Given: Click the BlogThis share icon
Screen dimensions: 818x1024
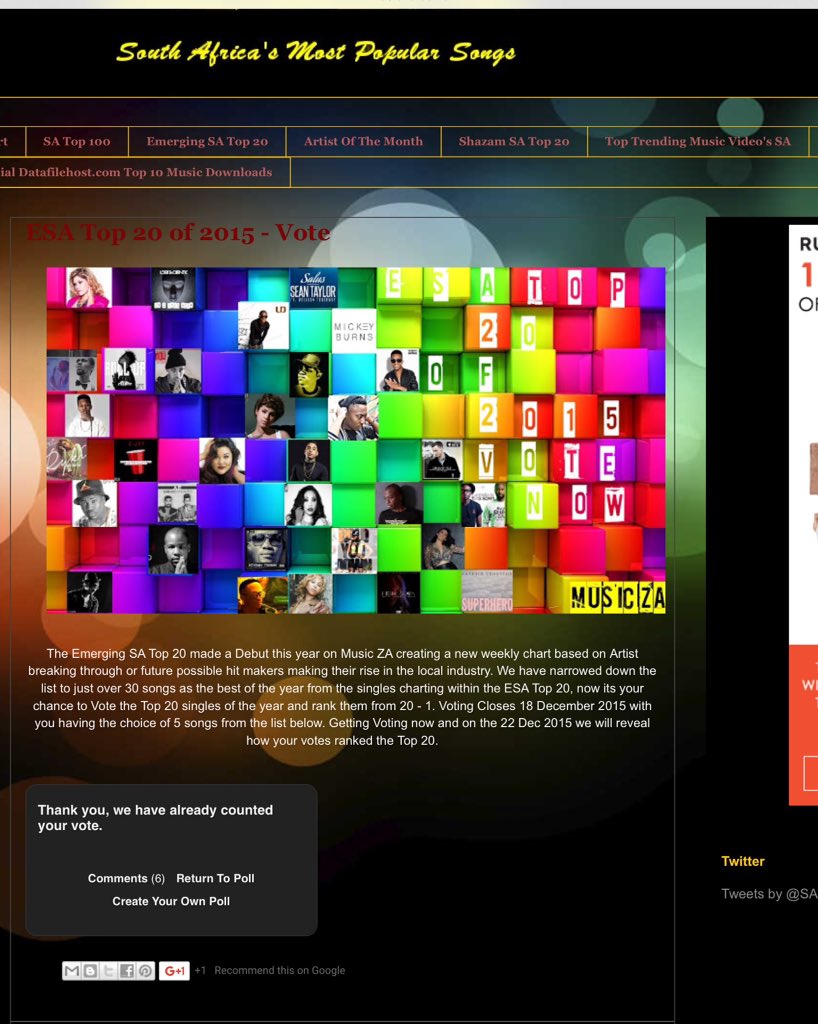Looking at the screenshot, I should pyautogui.click(x=90, y=971).
